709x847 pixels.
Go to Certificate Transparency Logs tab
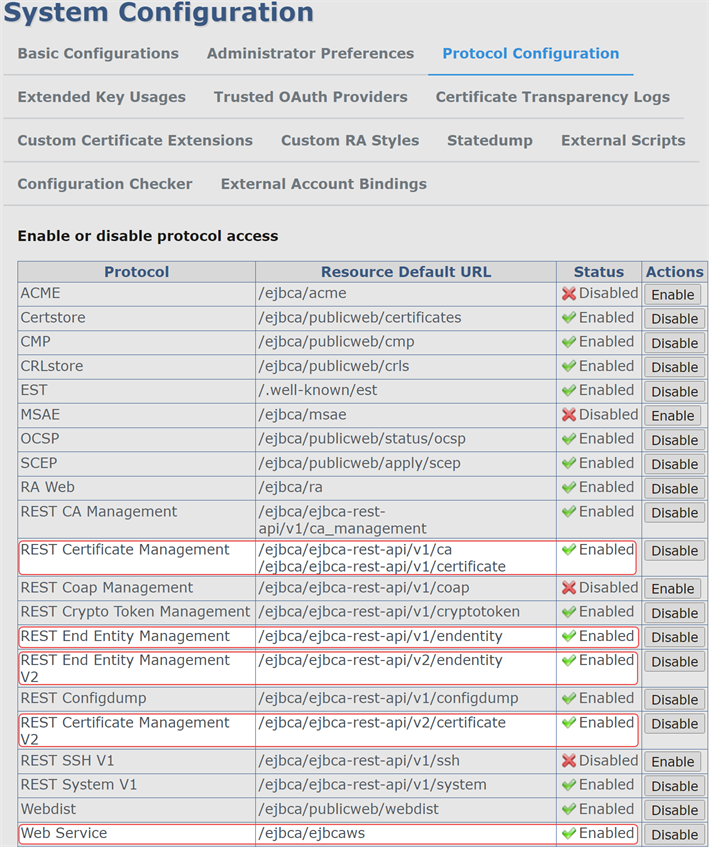pos(552,97)
